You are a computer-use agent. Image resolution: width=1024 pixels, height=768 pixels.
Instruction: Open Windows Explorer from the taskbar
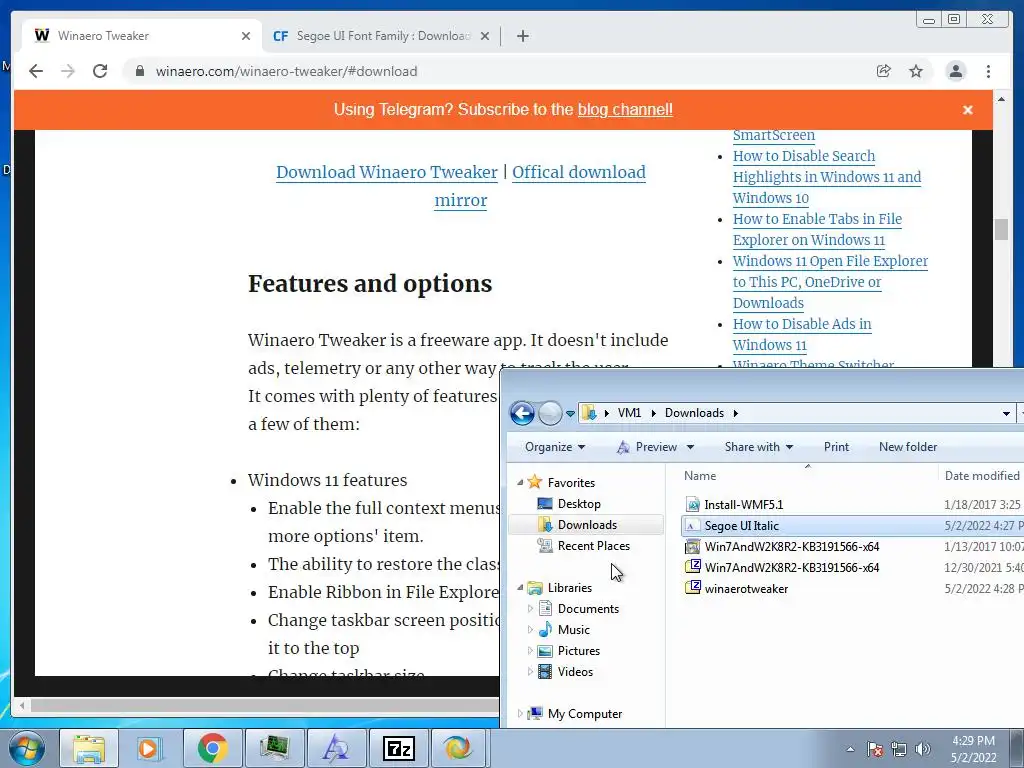pos(89,748)
